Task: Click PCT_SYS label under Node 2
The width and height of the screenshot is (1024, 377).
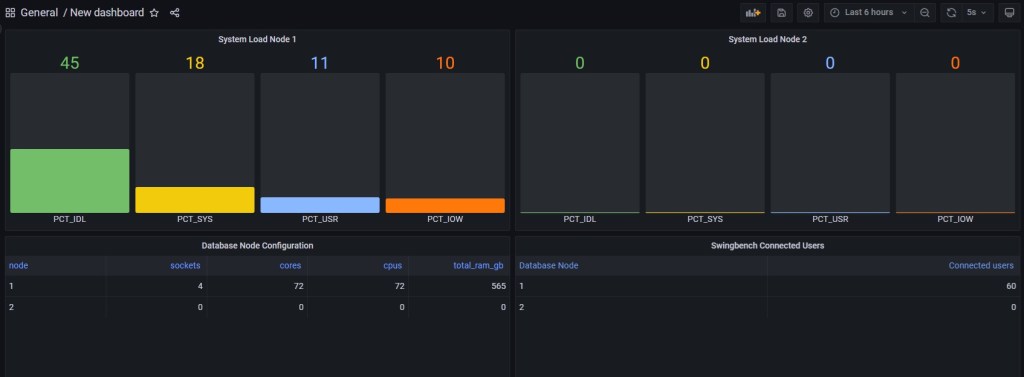Action: point(705,220)
